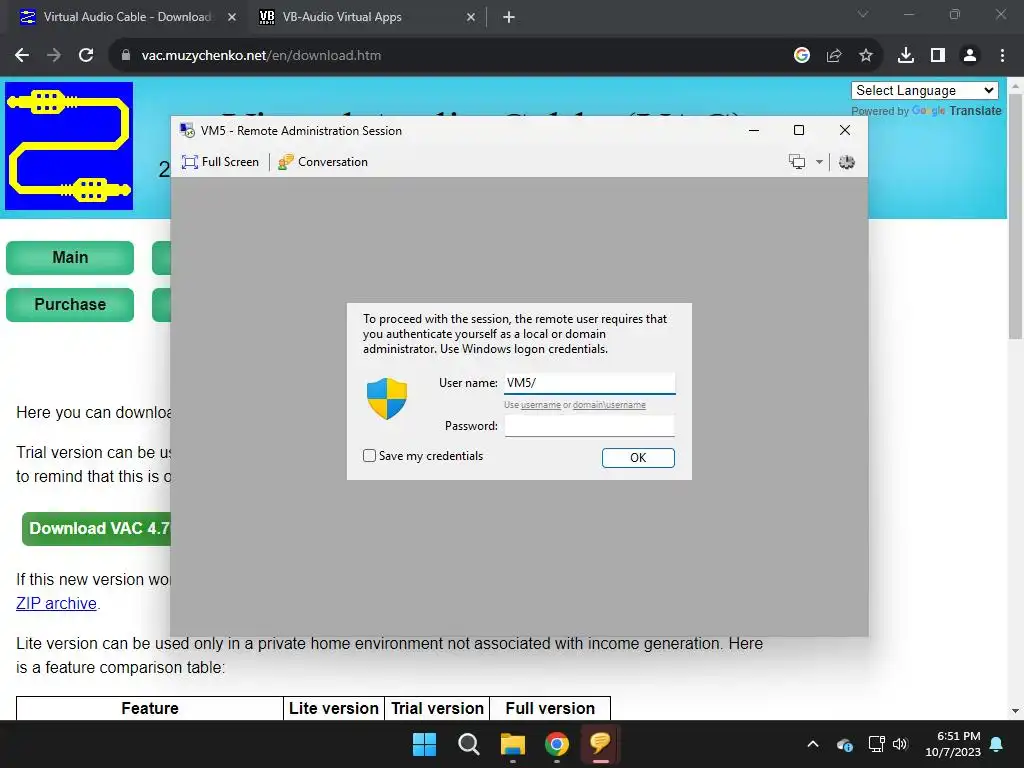Click Full Screen in the remote session toolbar
This screenshot has width=1024, height=768.
[x=220, y=162]
